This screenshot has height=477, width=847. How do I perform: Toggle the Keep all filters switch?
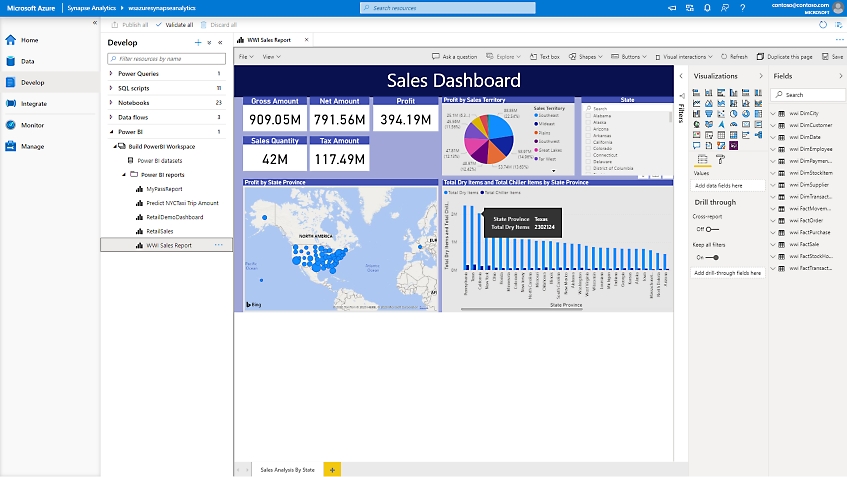click(711, 257)
